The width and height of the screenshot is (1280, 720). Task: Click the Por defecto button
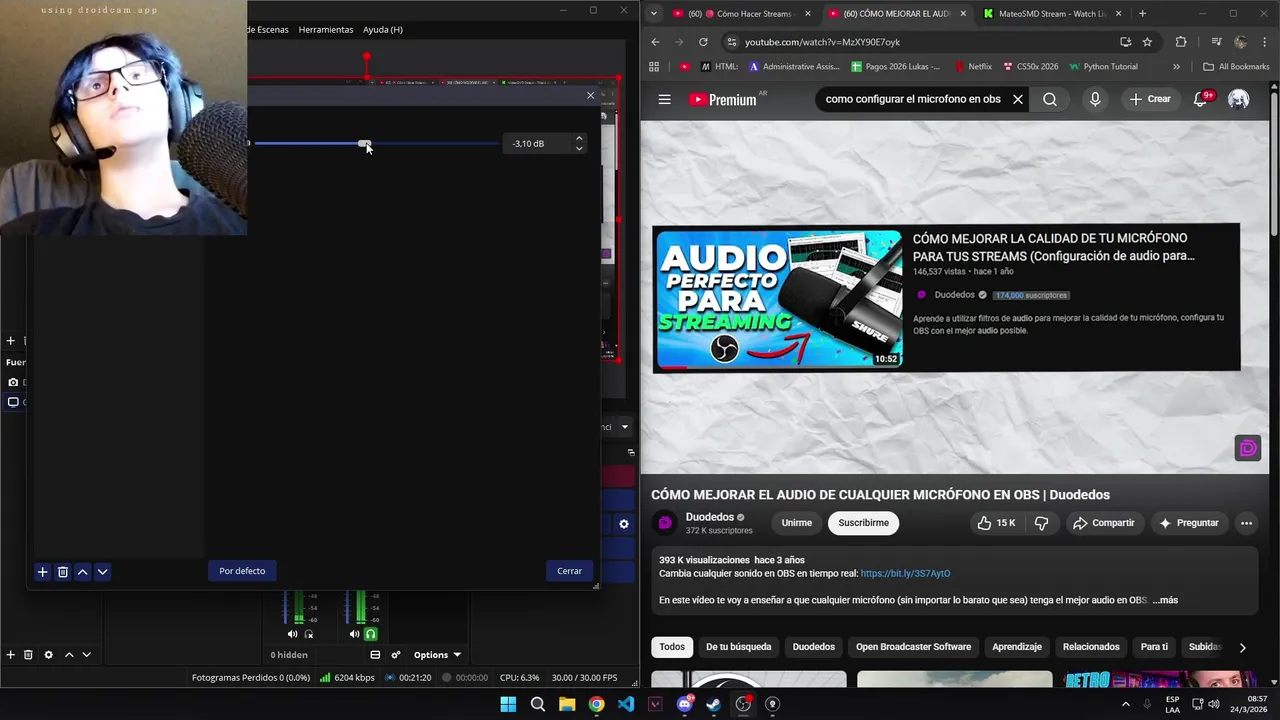[242, 571]
